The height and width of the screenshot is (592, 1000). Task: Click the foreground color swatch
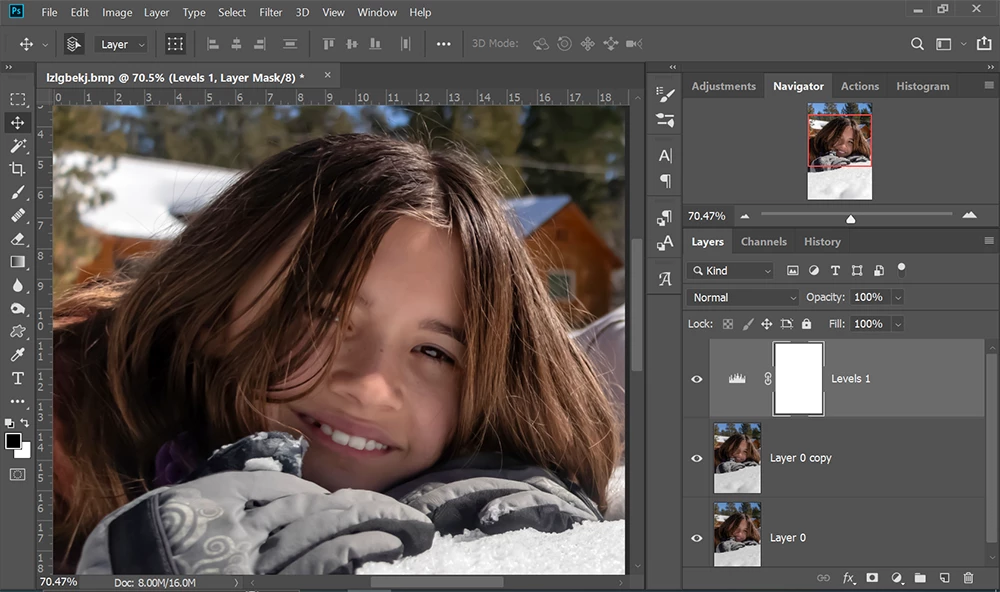pyautogui.click(x=13, y=441)
